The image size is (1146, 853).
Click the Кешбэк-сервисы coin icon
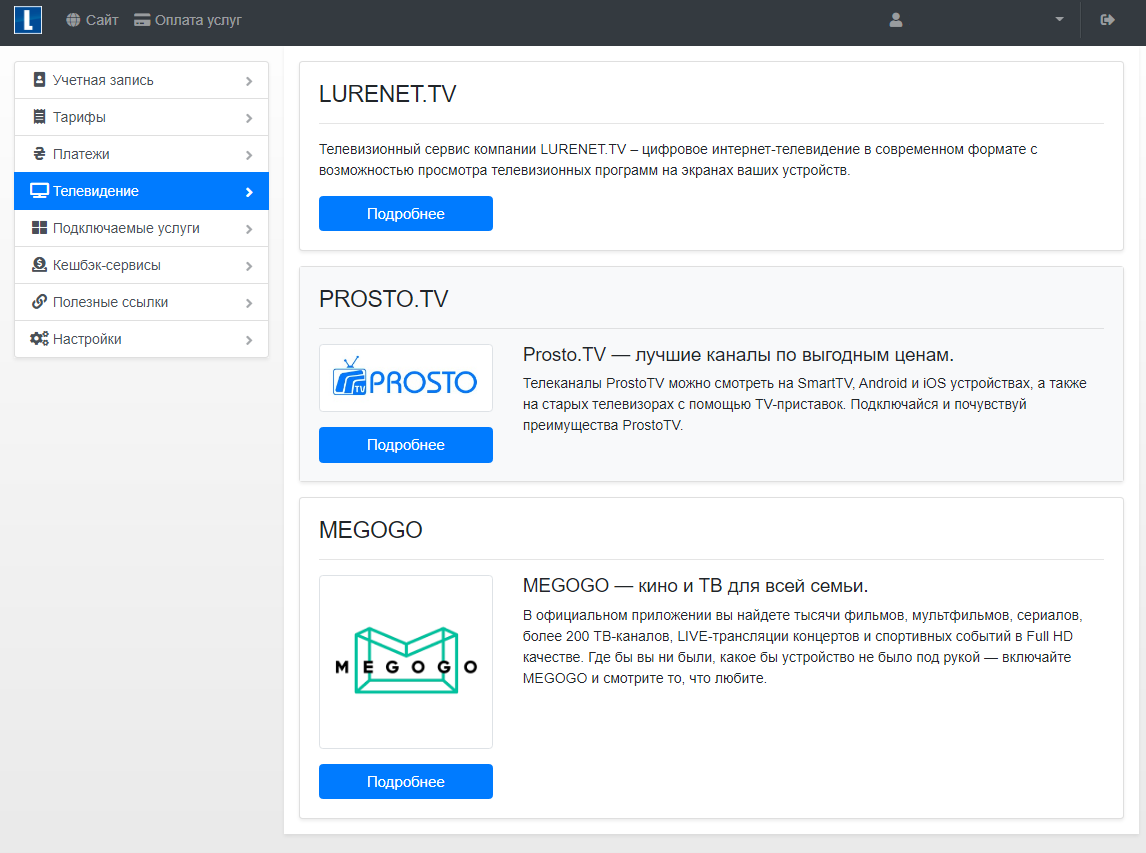tap(39, 265)
